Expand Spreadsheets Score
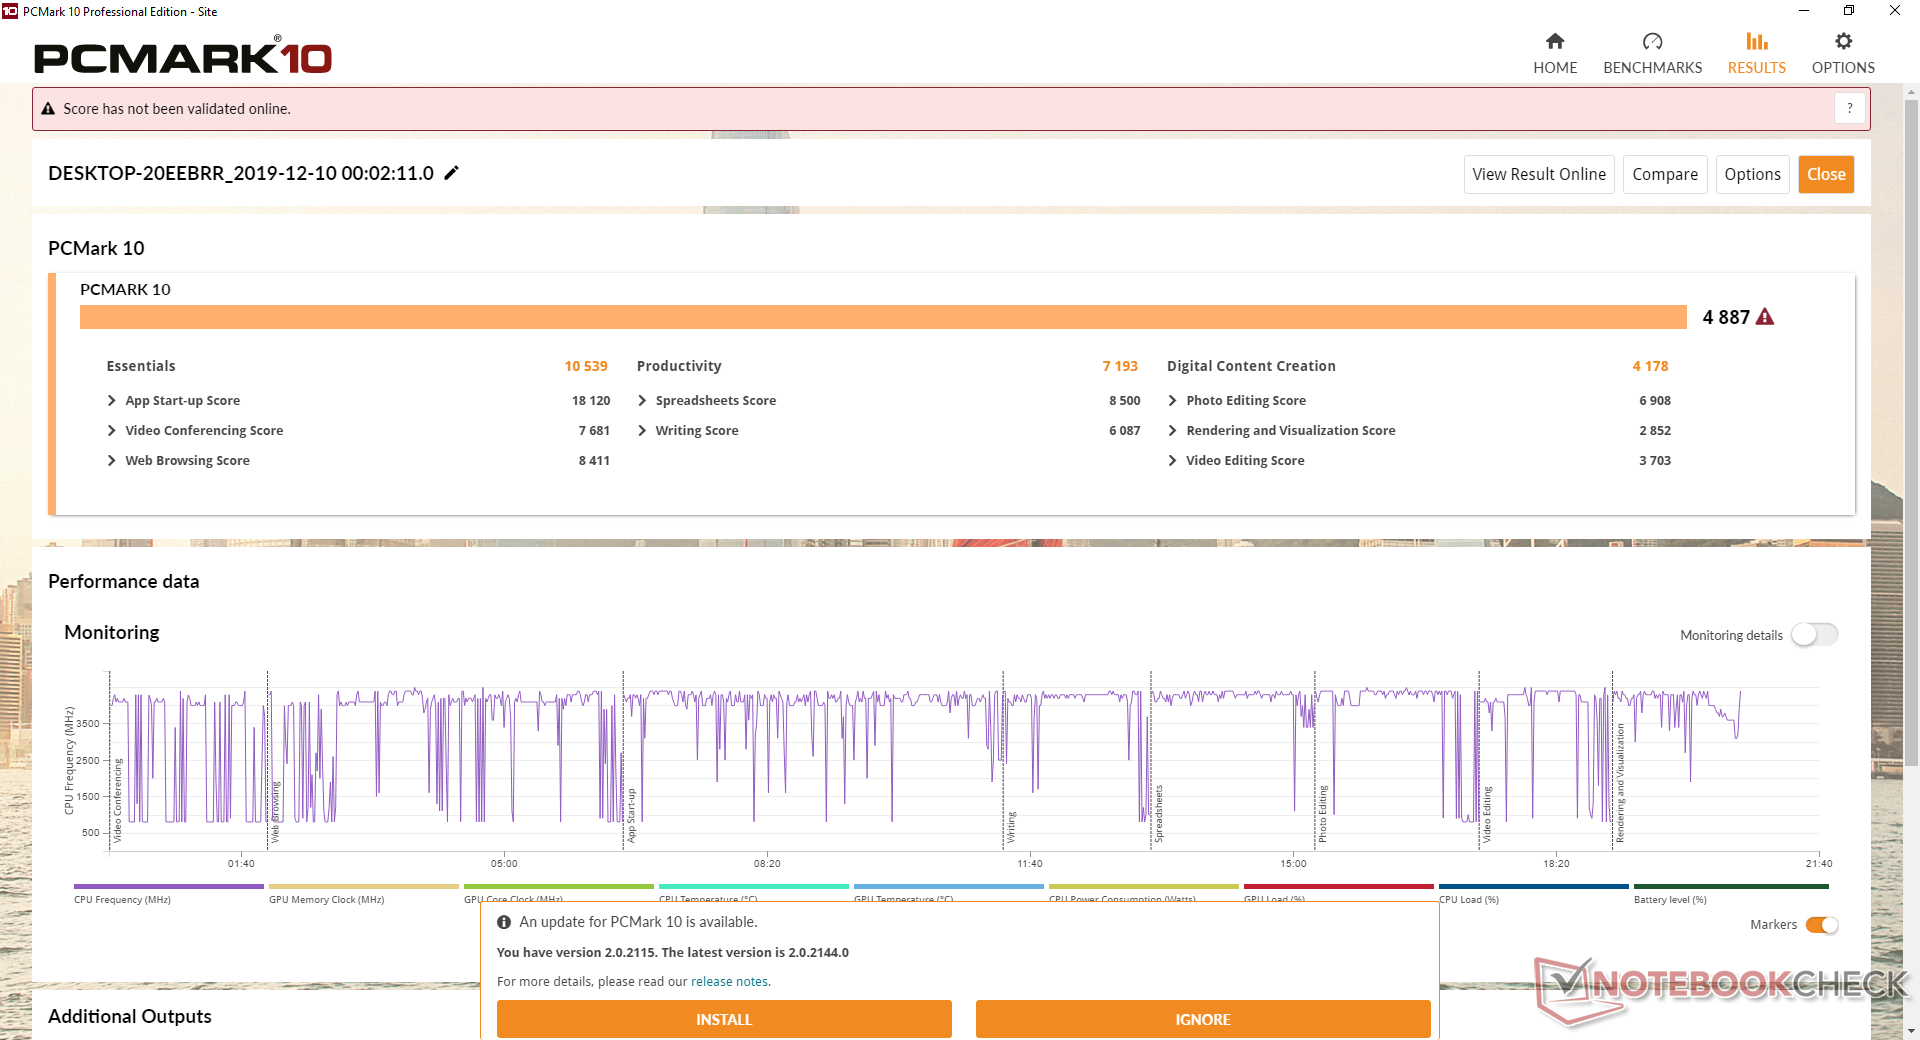The height and width of the screenshot is (1040, 1920). pyautogui.click(x=642, y=401)
